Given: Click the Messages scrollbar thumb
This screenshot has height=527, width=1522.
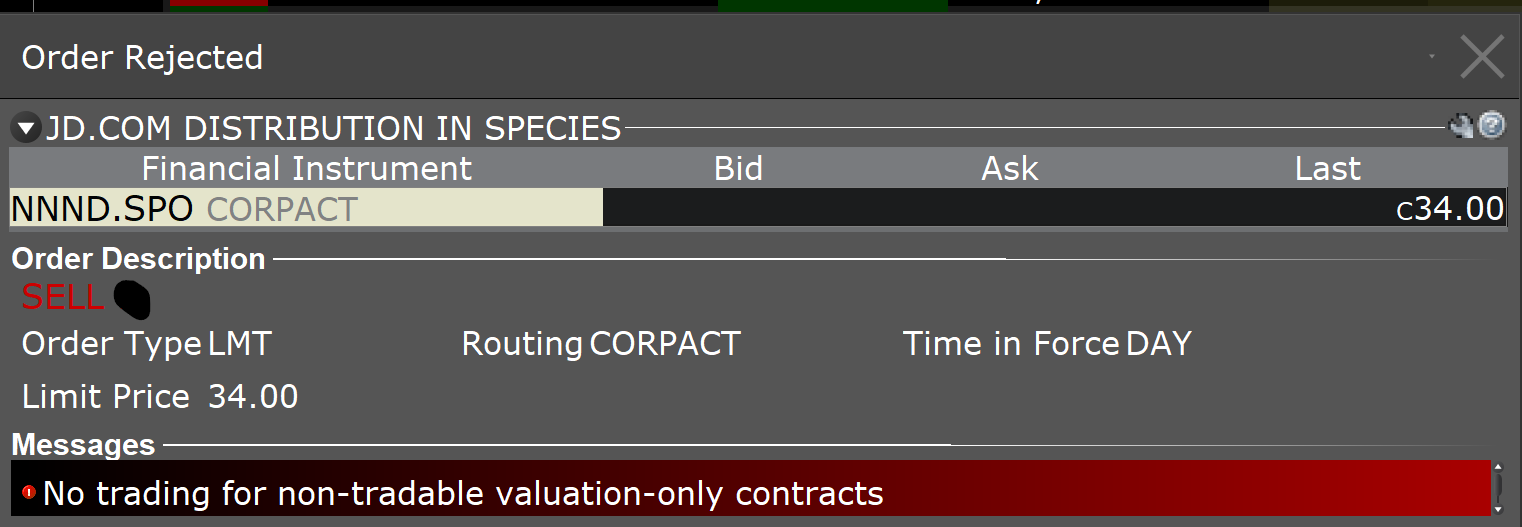Looking at the screenshot, I should point(1497,488).
